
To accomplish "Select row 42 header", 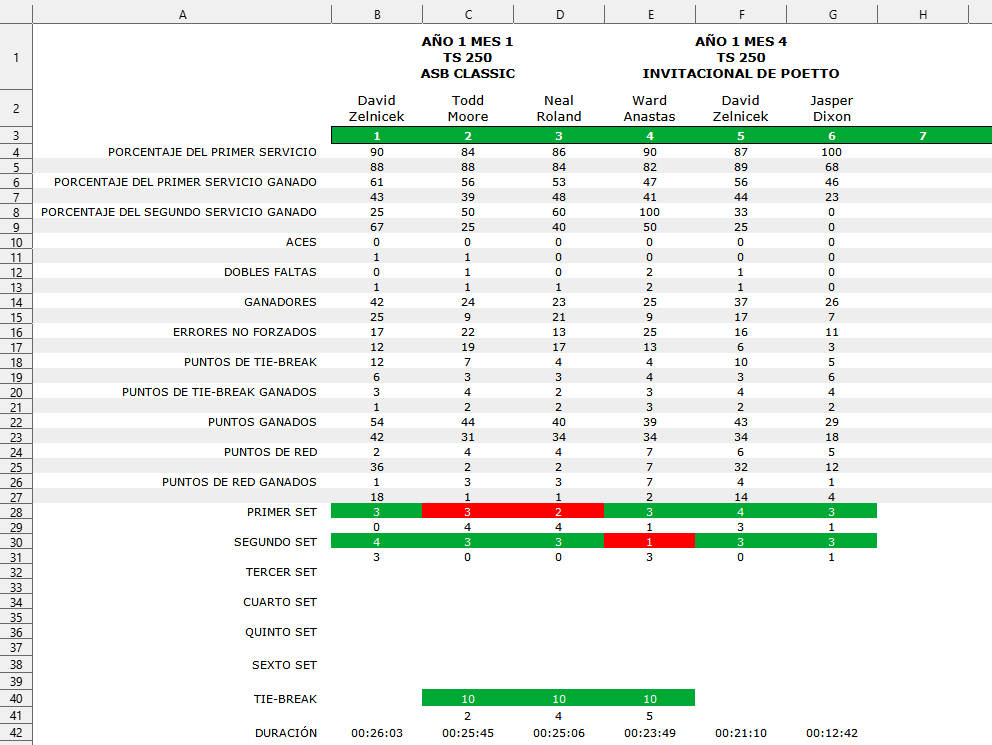I will 16,733.
